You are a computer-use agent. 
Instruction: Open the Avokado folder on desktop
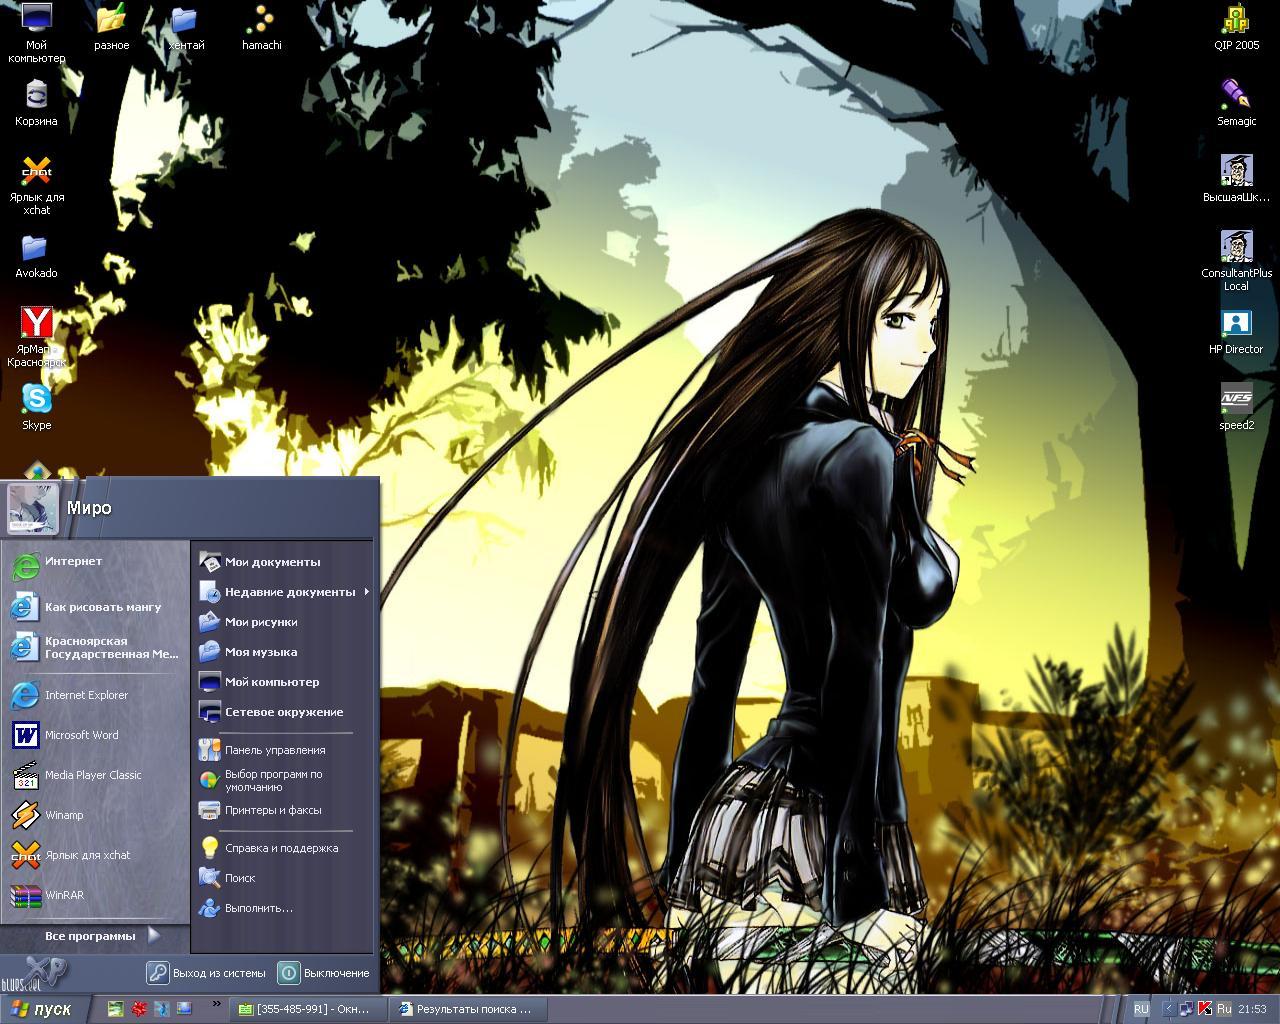click(37, 256)
